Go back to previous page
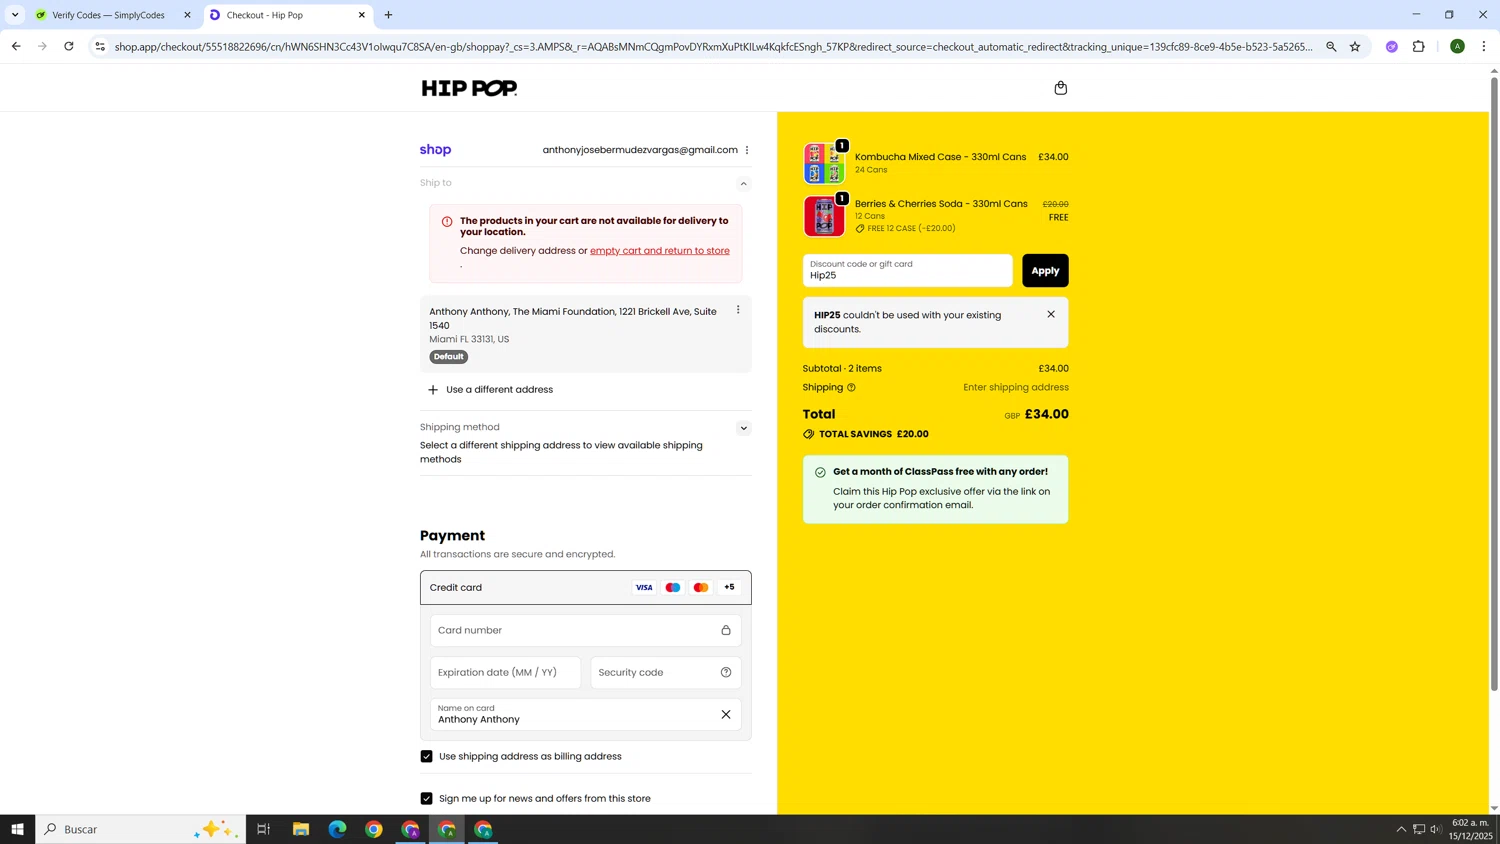1500x844 pixels. tap(16, 46)
